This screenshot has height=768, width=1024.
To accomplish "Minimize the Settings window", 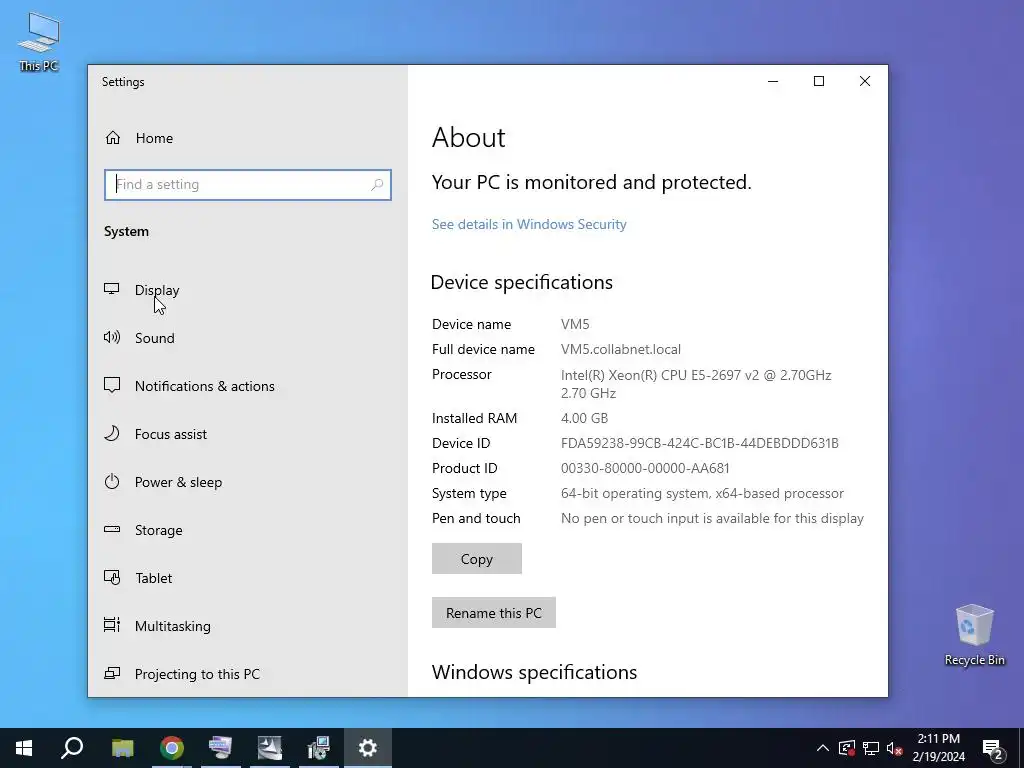I will coord(773,81).
